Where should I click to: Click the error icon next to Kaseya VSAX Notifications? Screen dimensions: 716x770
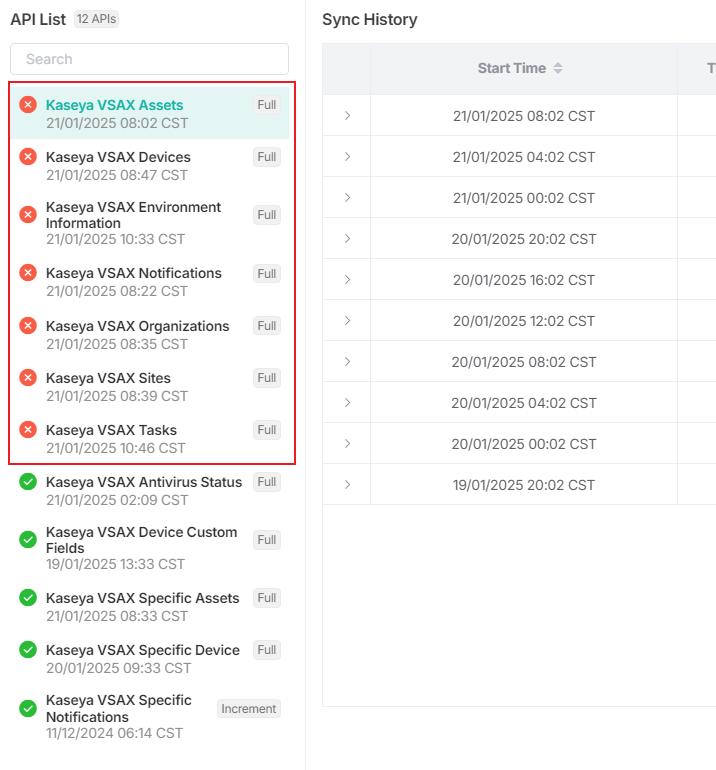click(x=28, y=272)
